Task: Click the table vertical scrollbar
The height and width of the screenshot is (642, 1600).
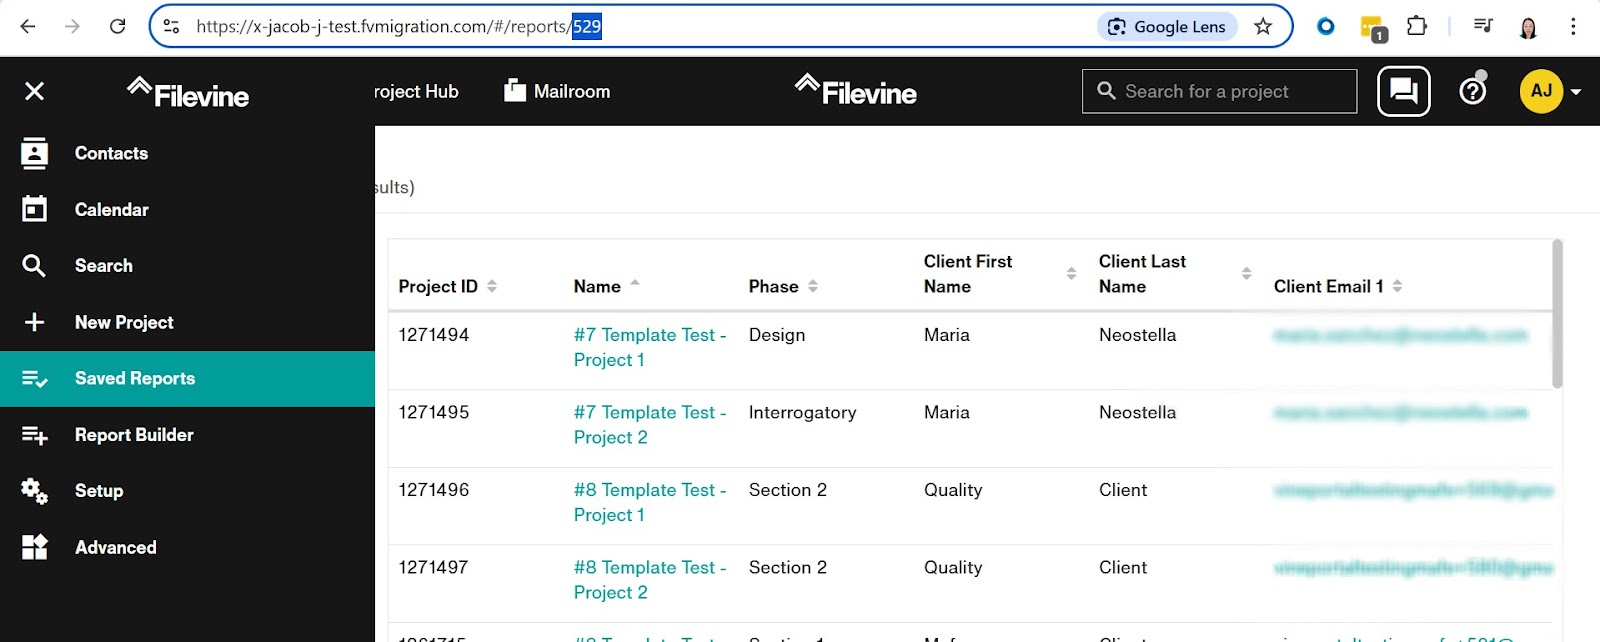Action: pyautogui.click(x=1557, y=313)
